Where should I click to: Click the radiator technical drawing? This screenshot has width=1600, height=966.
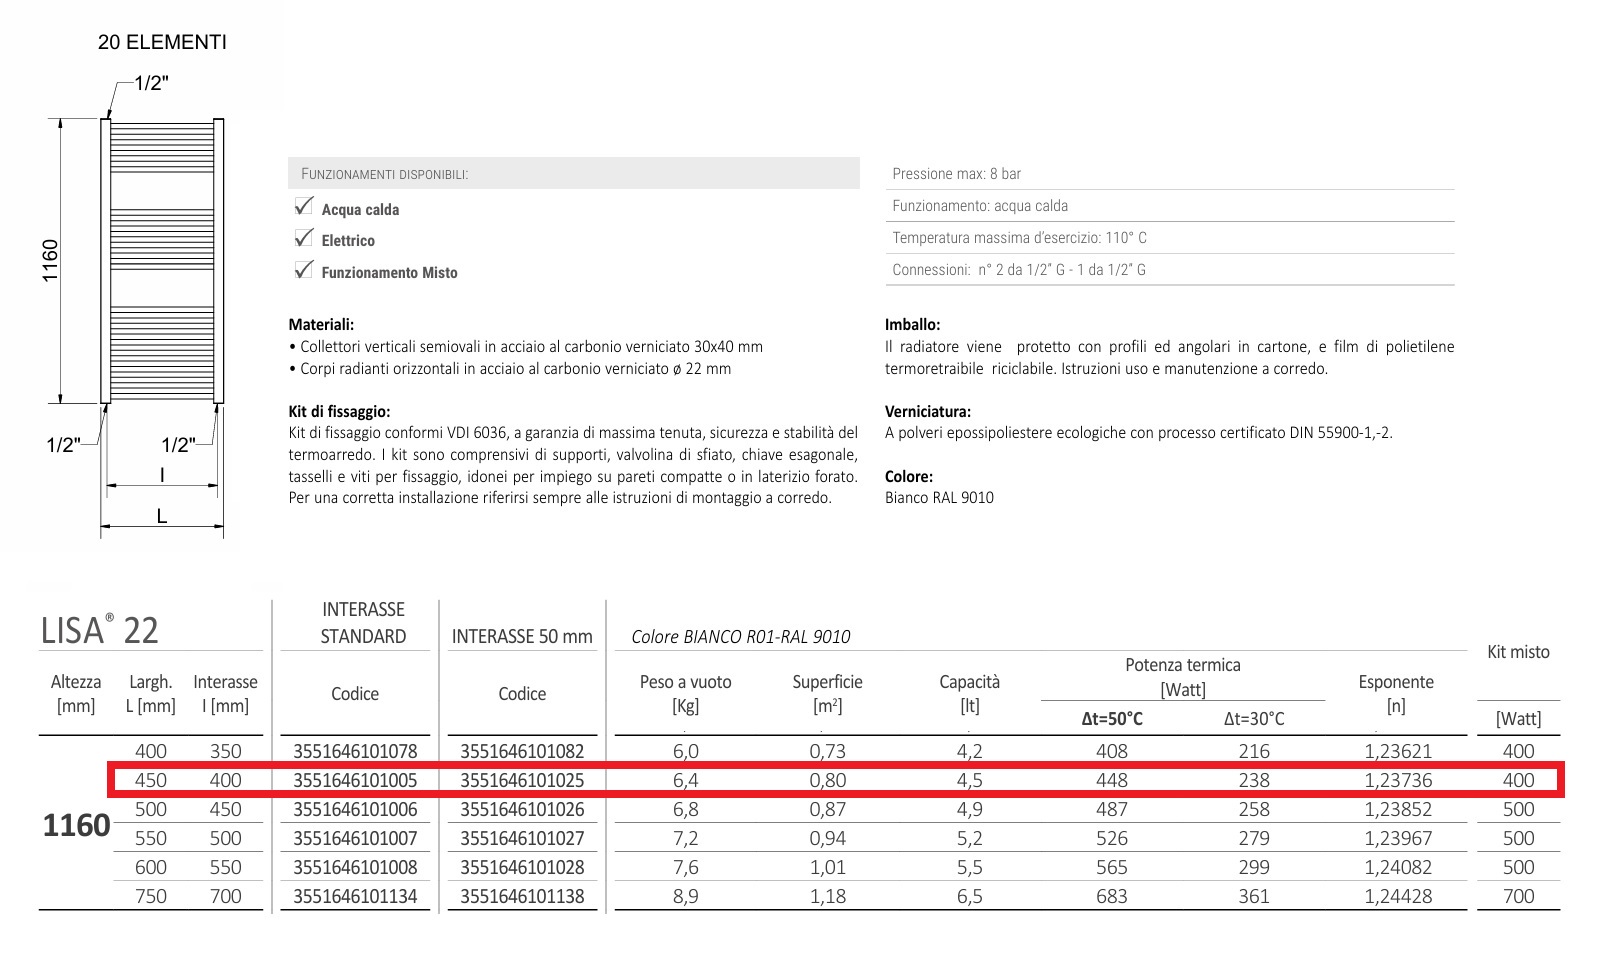coord(161,260)
